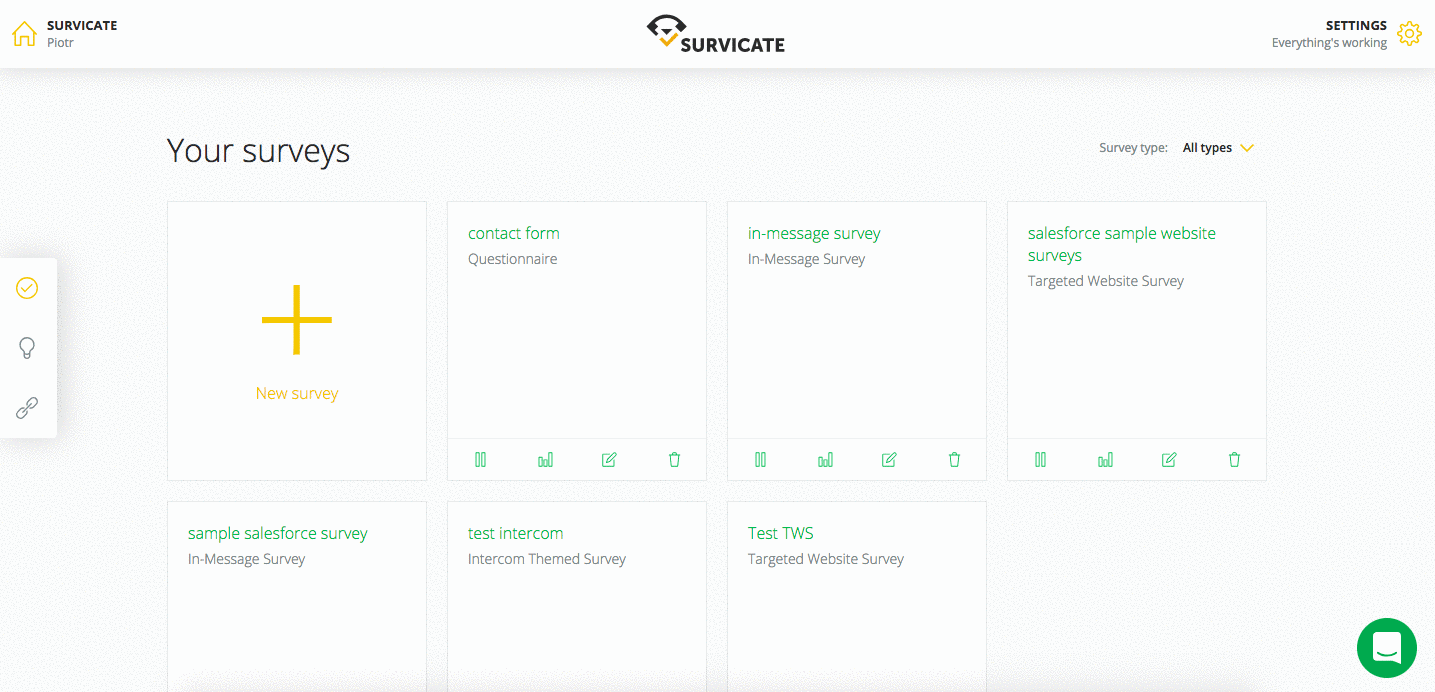Click the yellow plus to create a survey

[297, 320]
